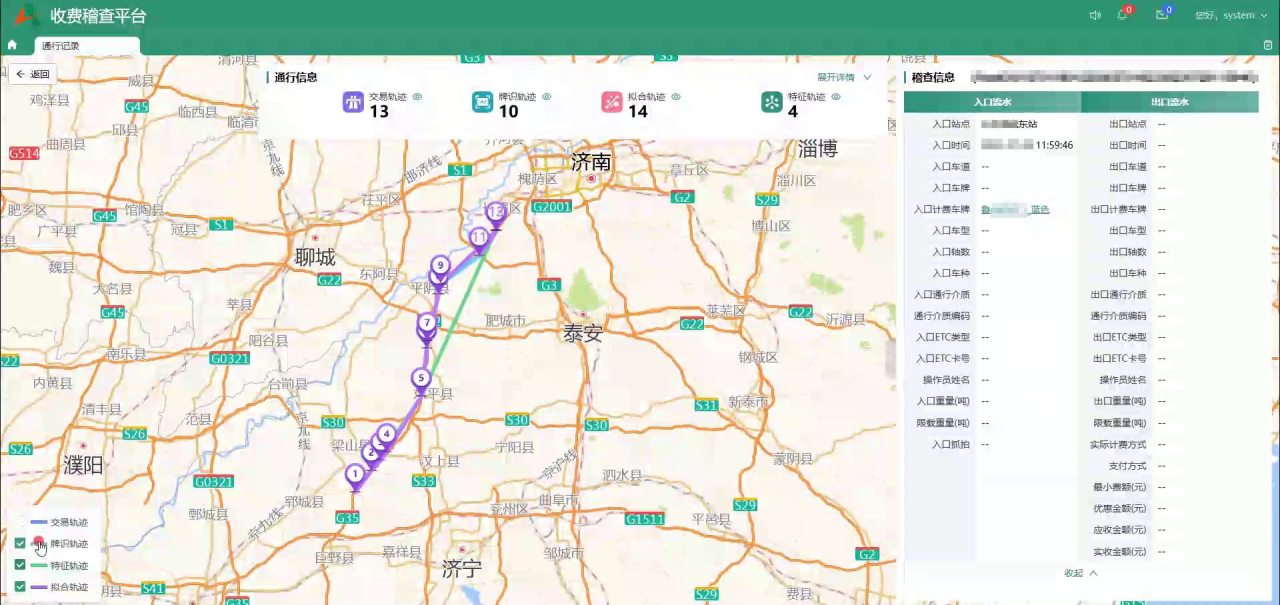Click the 特征轨迹 green icon
Image resolution: width=1280 pixels, height=605 pixels.
771,102
